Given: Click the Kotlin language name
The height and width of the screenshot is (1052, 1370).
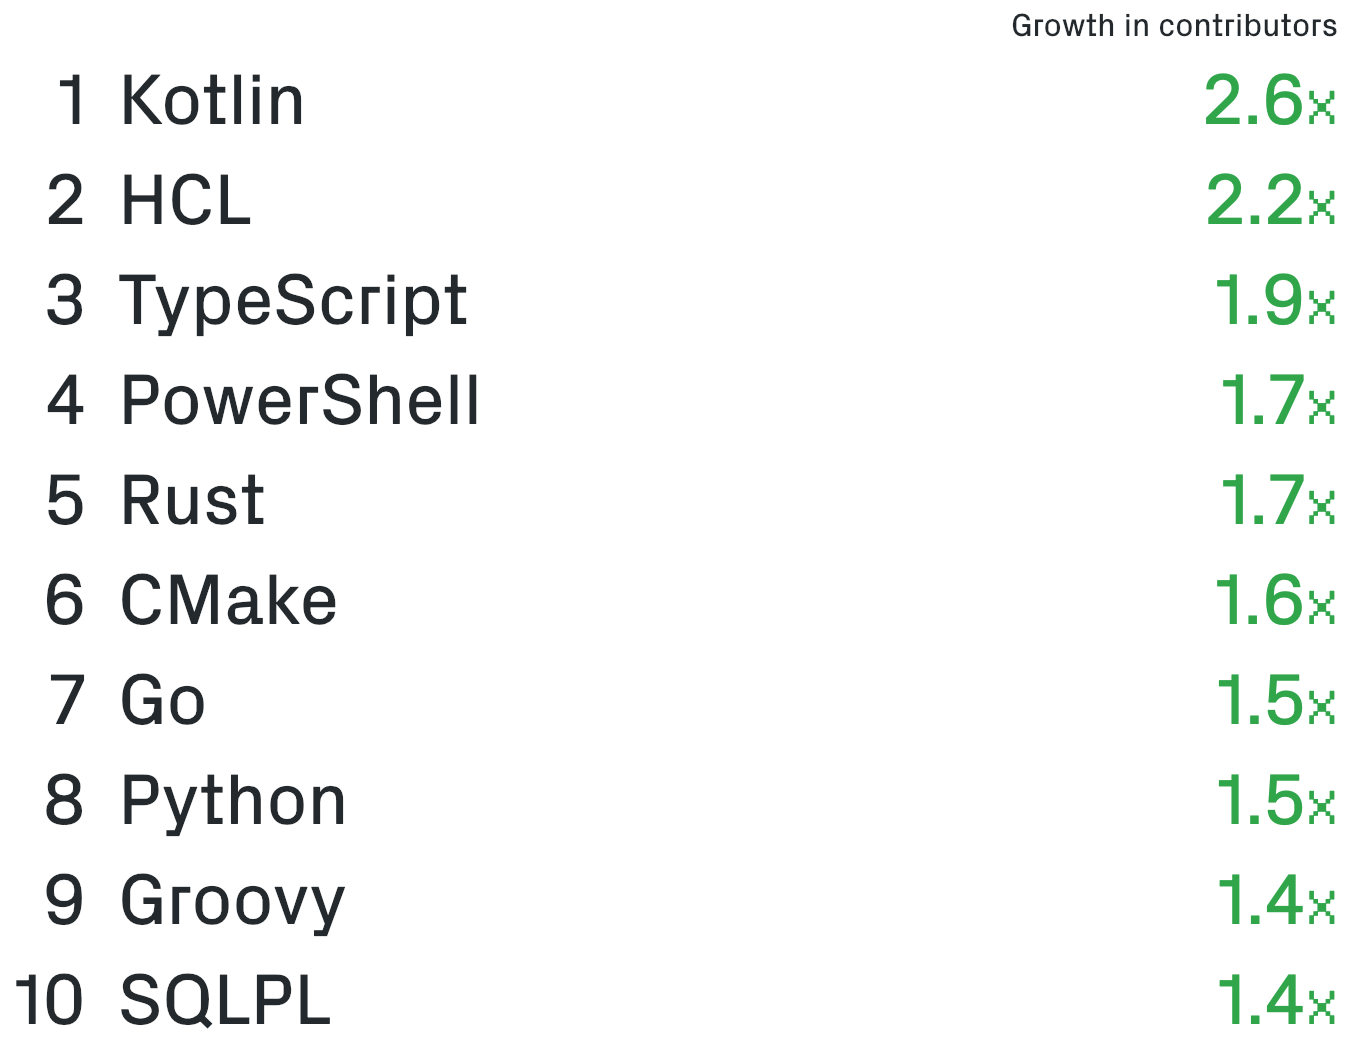Looking at the screenshot, I should [x=212, y=101].
